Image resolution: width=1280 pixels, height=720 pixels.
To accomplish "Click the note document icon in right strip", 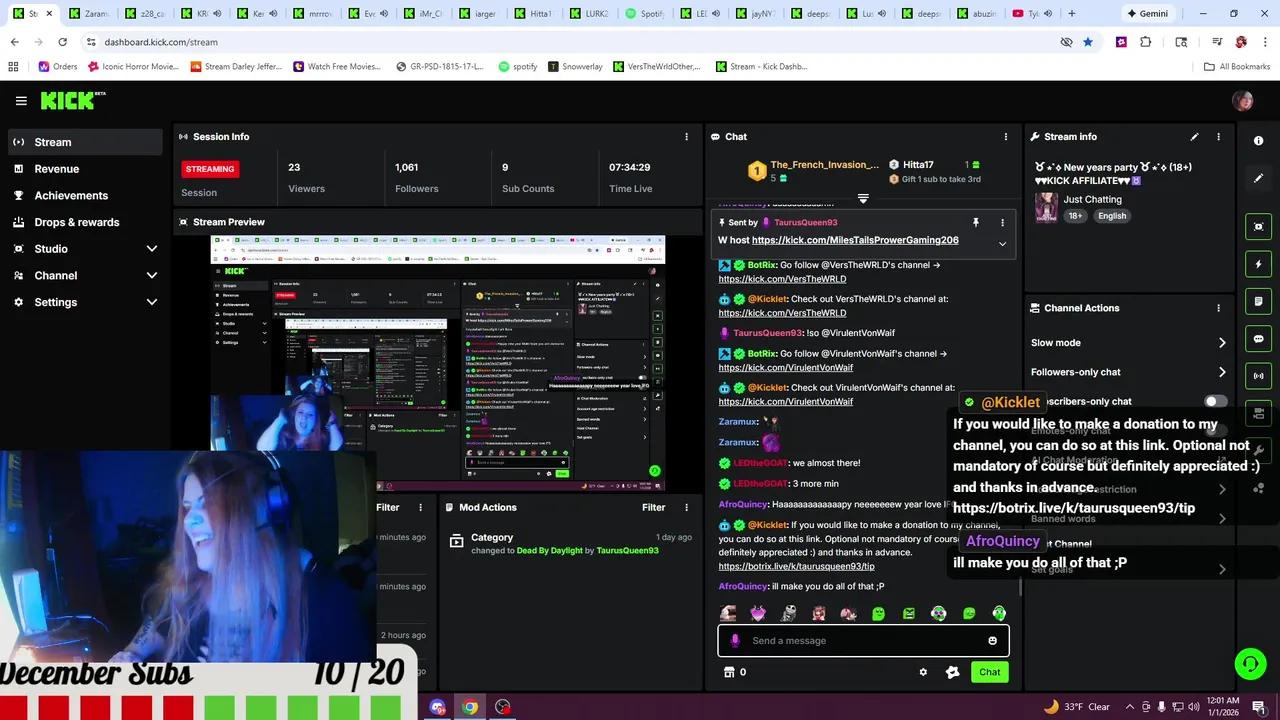I will pyautogui.click(x=1259, y=301).
